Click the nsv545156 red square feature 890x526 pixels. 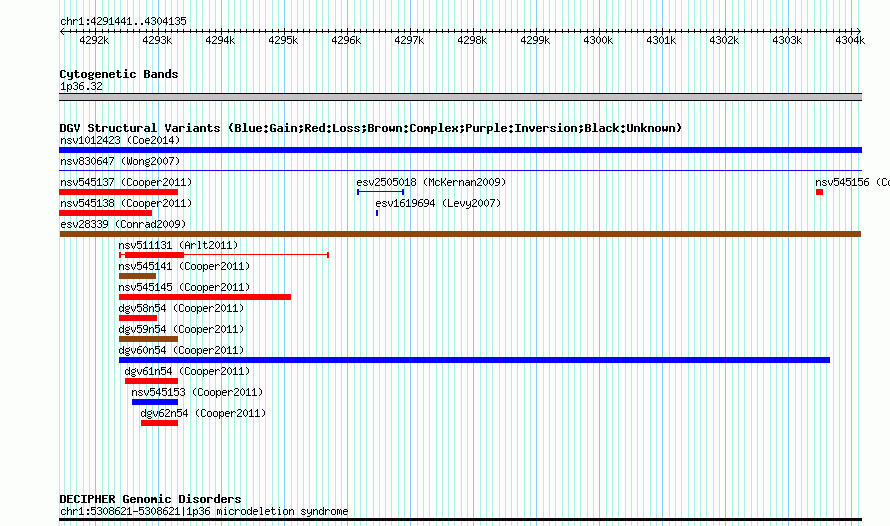tap(820, 192)
